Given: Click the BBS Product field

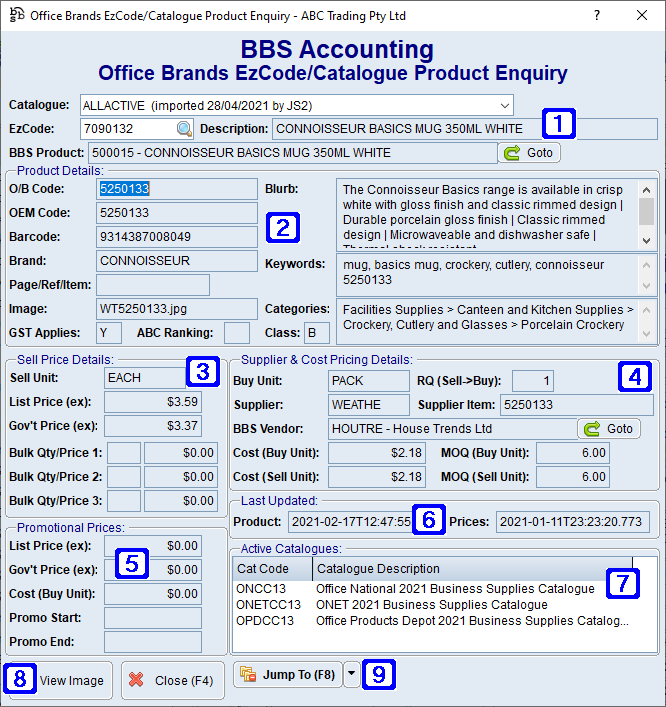Looking at the screenshot, I should pos(293,153).
